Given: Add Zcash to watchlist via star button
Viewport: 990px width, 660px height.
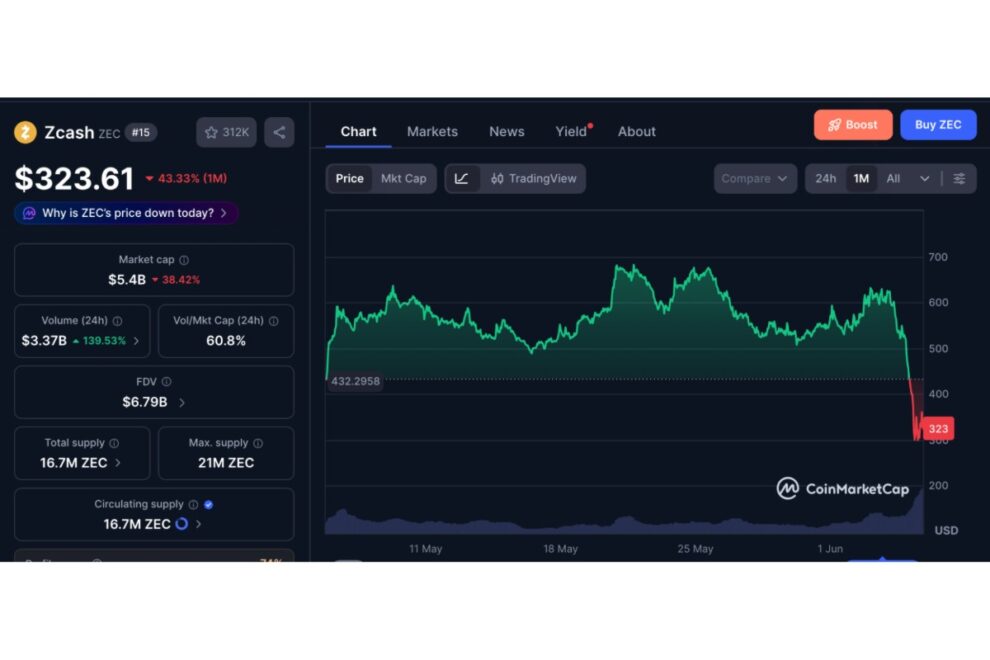Looking at the screenshot, I should click(x=226, y=132).
